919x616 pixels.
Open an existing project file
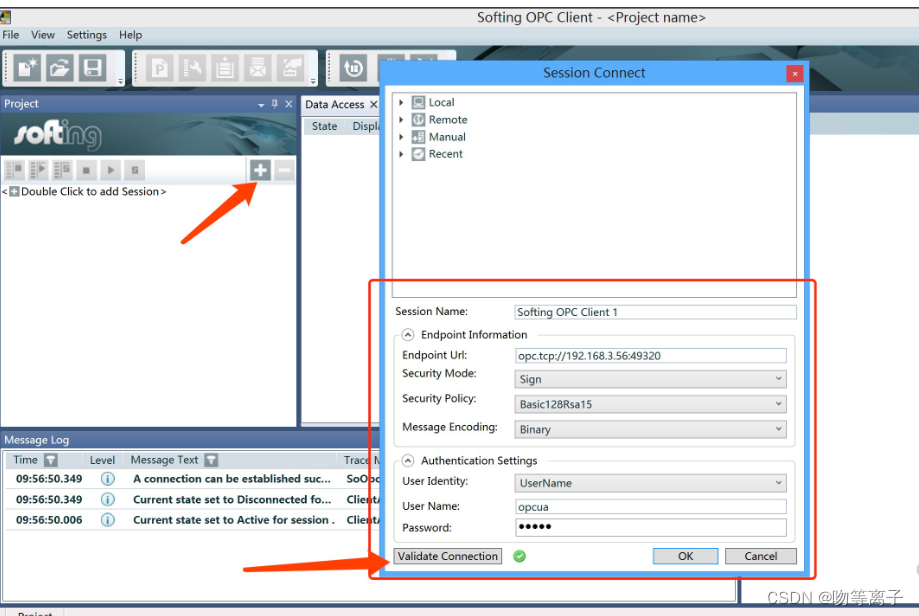pyautogui.click(x=62, y=68)
